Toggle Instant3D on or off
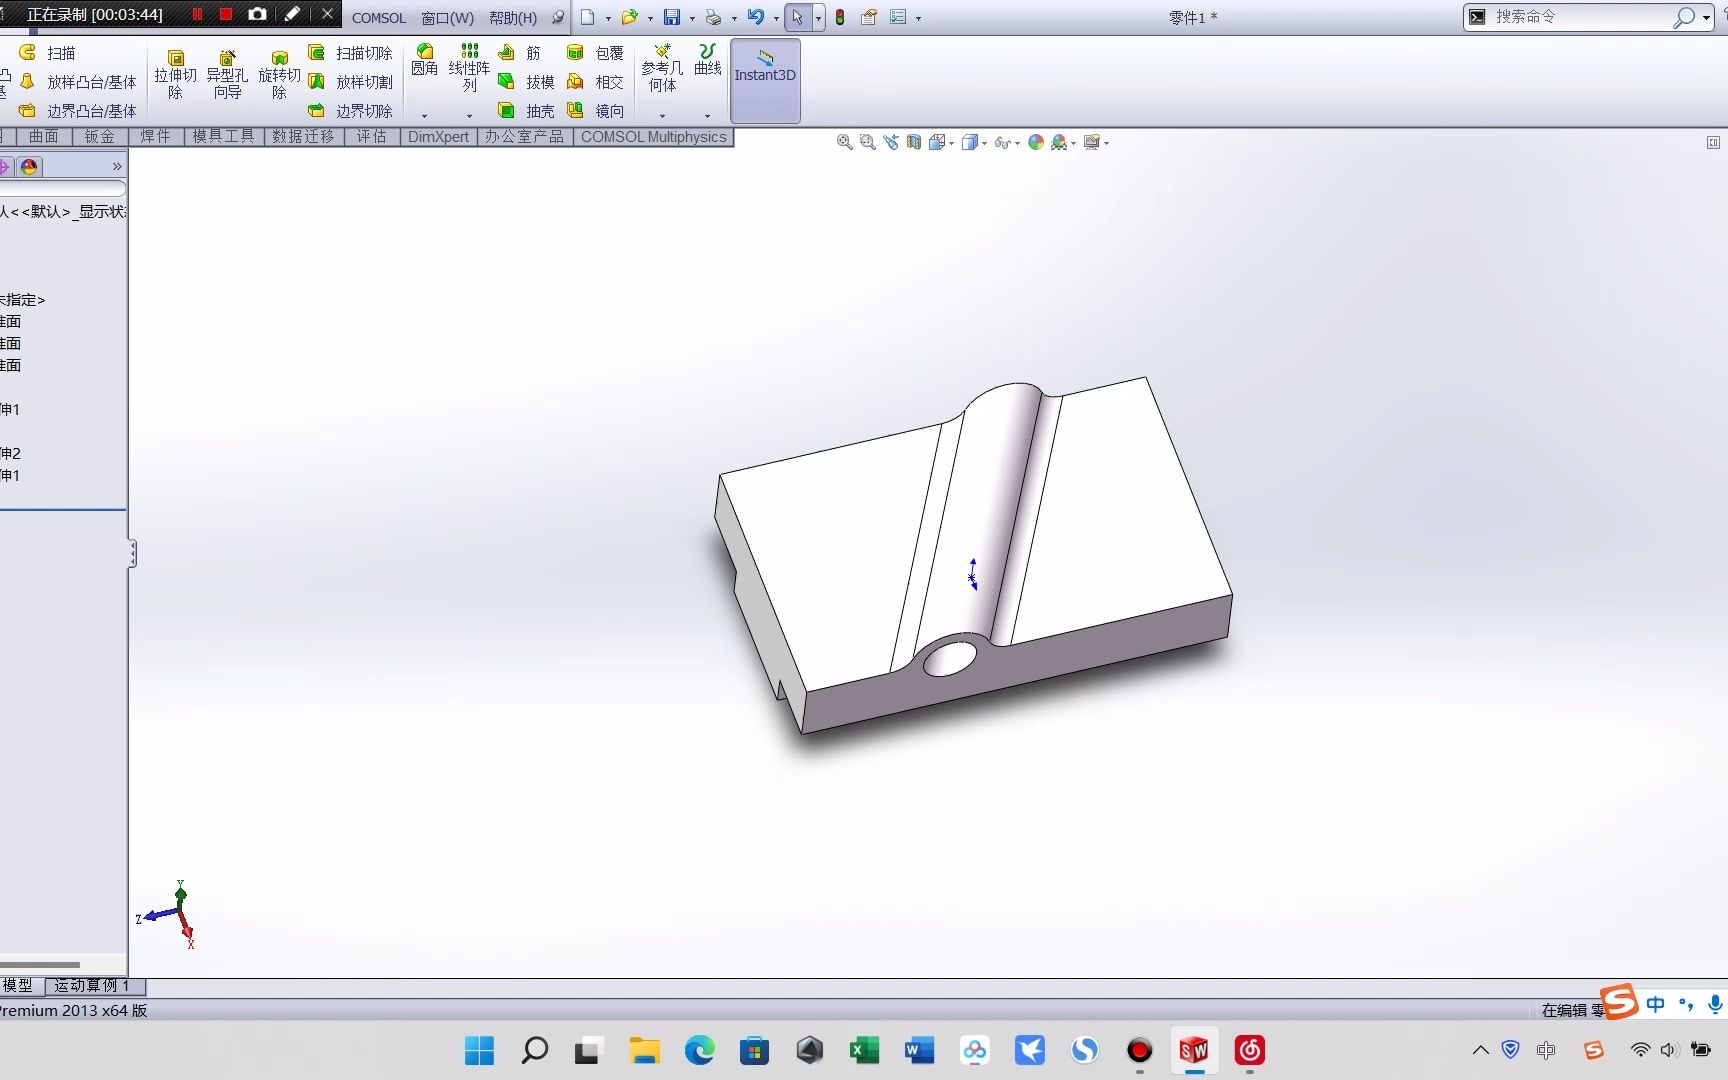The width and height of the screenshot is (1728, 1080). pos(765,73)
